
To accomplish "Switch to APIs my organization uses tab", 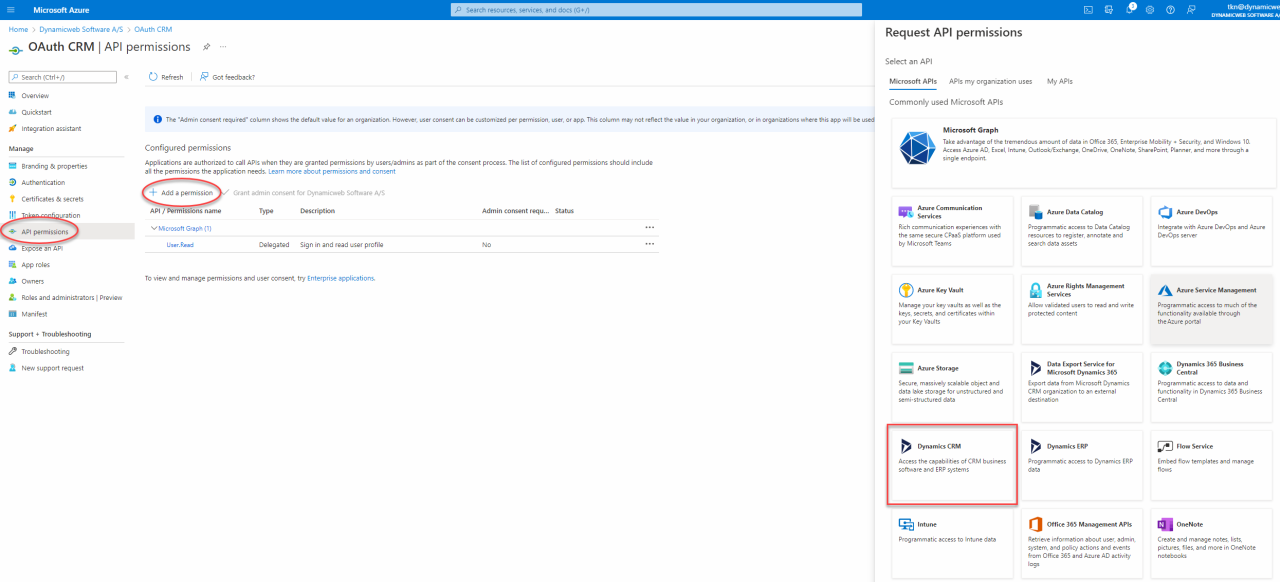I will [x=990, y=81].
